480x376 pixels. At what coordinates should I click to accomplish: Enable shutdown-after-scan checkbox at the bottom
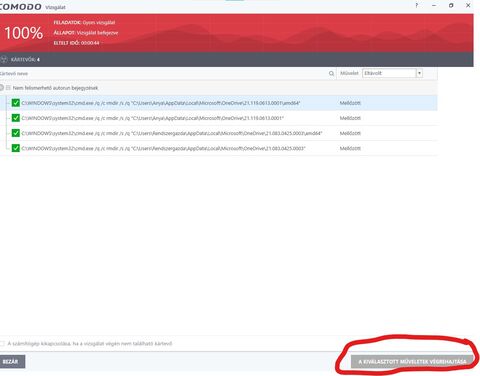[2, 344]
